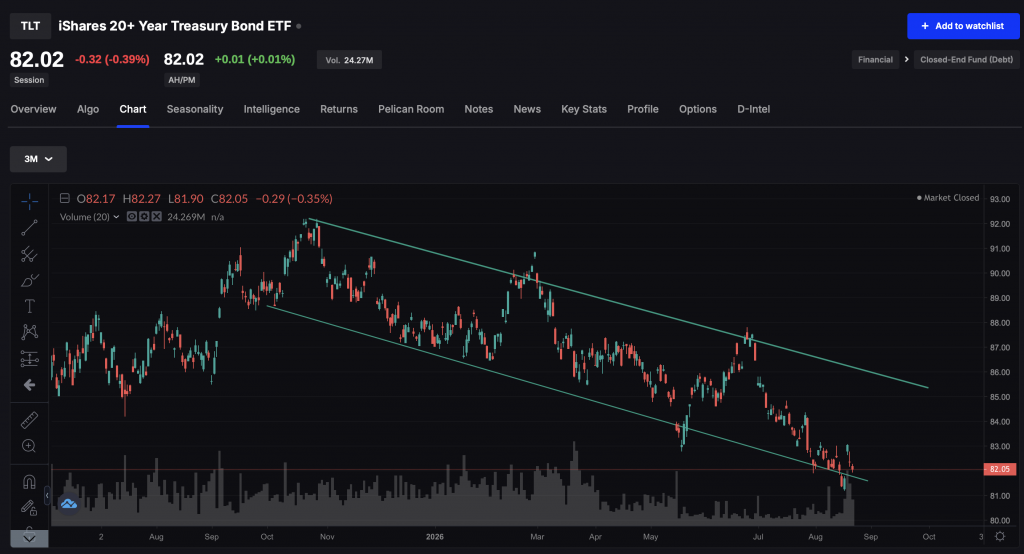Click the Market Closed status indicator
The width and height of the screenshot is (1024, 554).
[x=948, y=197]
